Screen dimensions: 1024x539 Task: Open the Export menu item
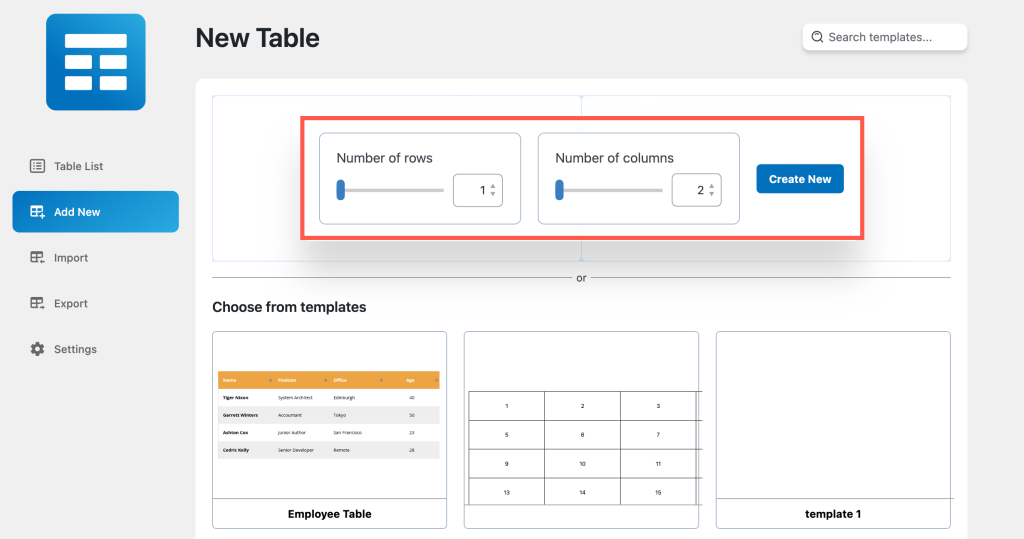[71, 304]
